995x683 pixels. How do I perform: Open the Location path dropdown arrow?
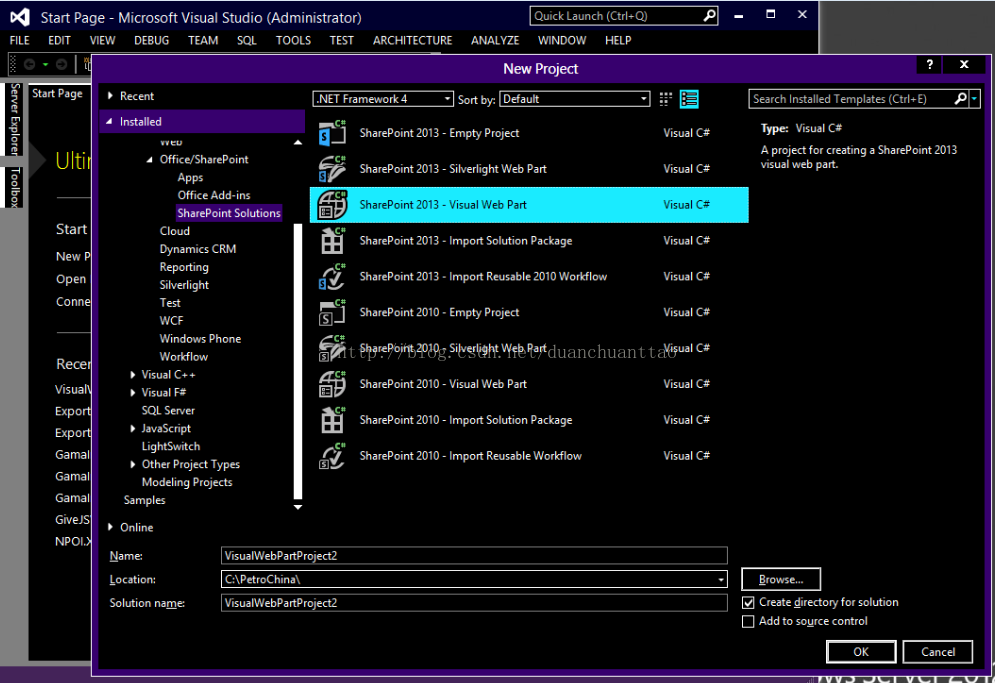click(x=721, y=580)
